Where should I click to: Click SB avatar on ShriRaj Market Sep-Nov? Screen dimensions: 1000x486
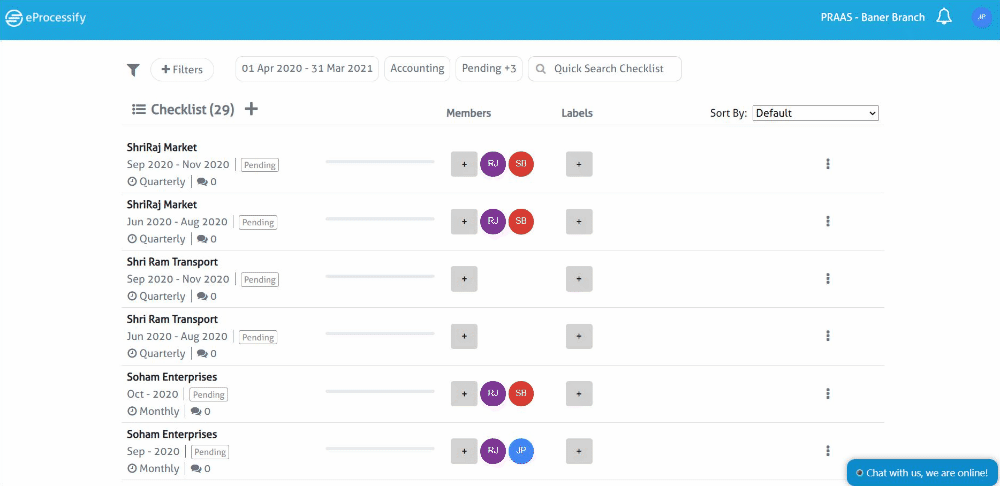pyautogui.click(x=521, y=164)
